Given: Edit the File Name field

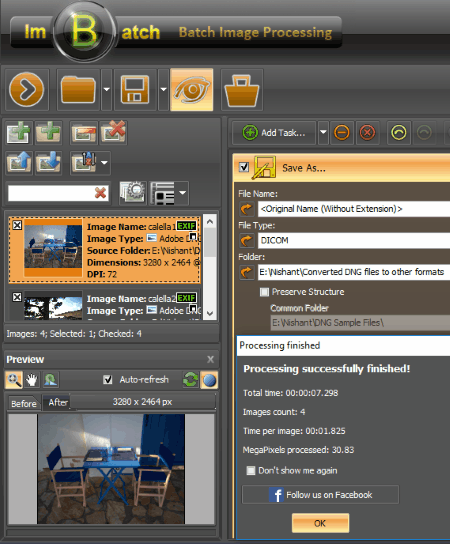Looking at the screenshot, I should (x=354, y=209).
